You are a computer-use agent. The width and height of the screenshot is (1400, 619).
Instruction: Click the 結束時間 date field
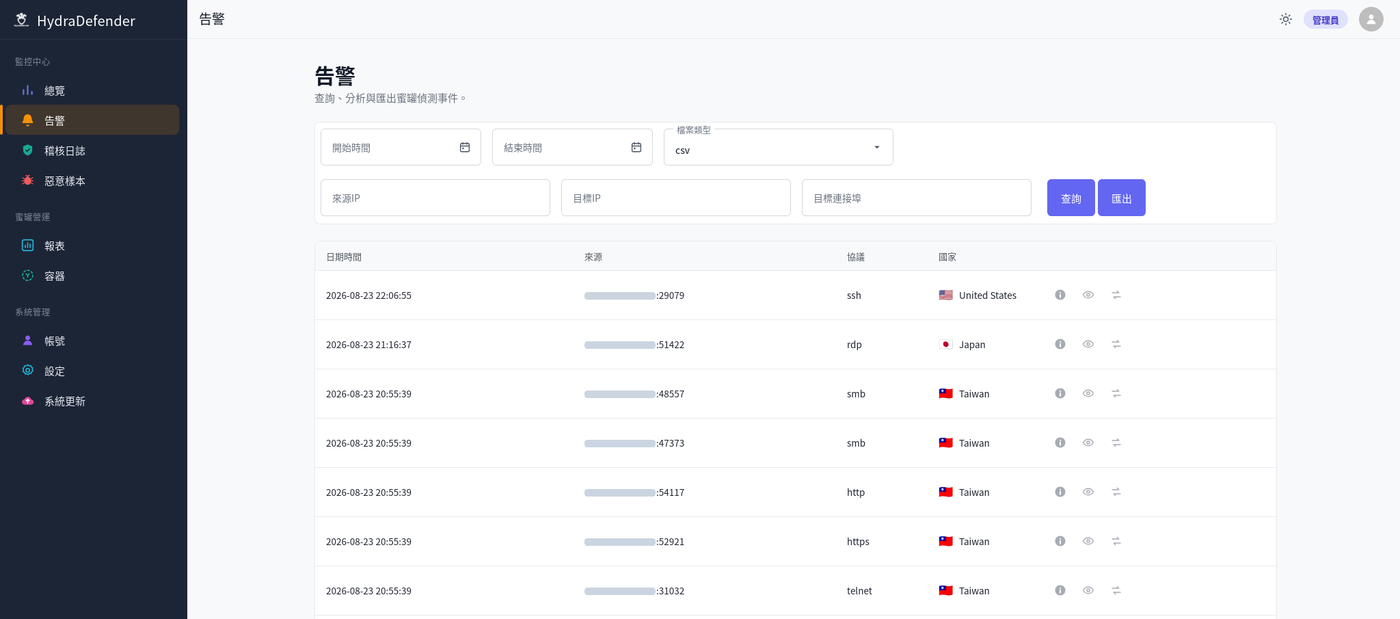pos(572,147)
